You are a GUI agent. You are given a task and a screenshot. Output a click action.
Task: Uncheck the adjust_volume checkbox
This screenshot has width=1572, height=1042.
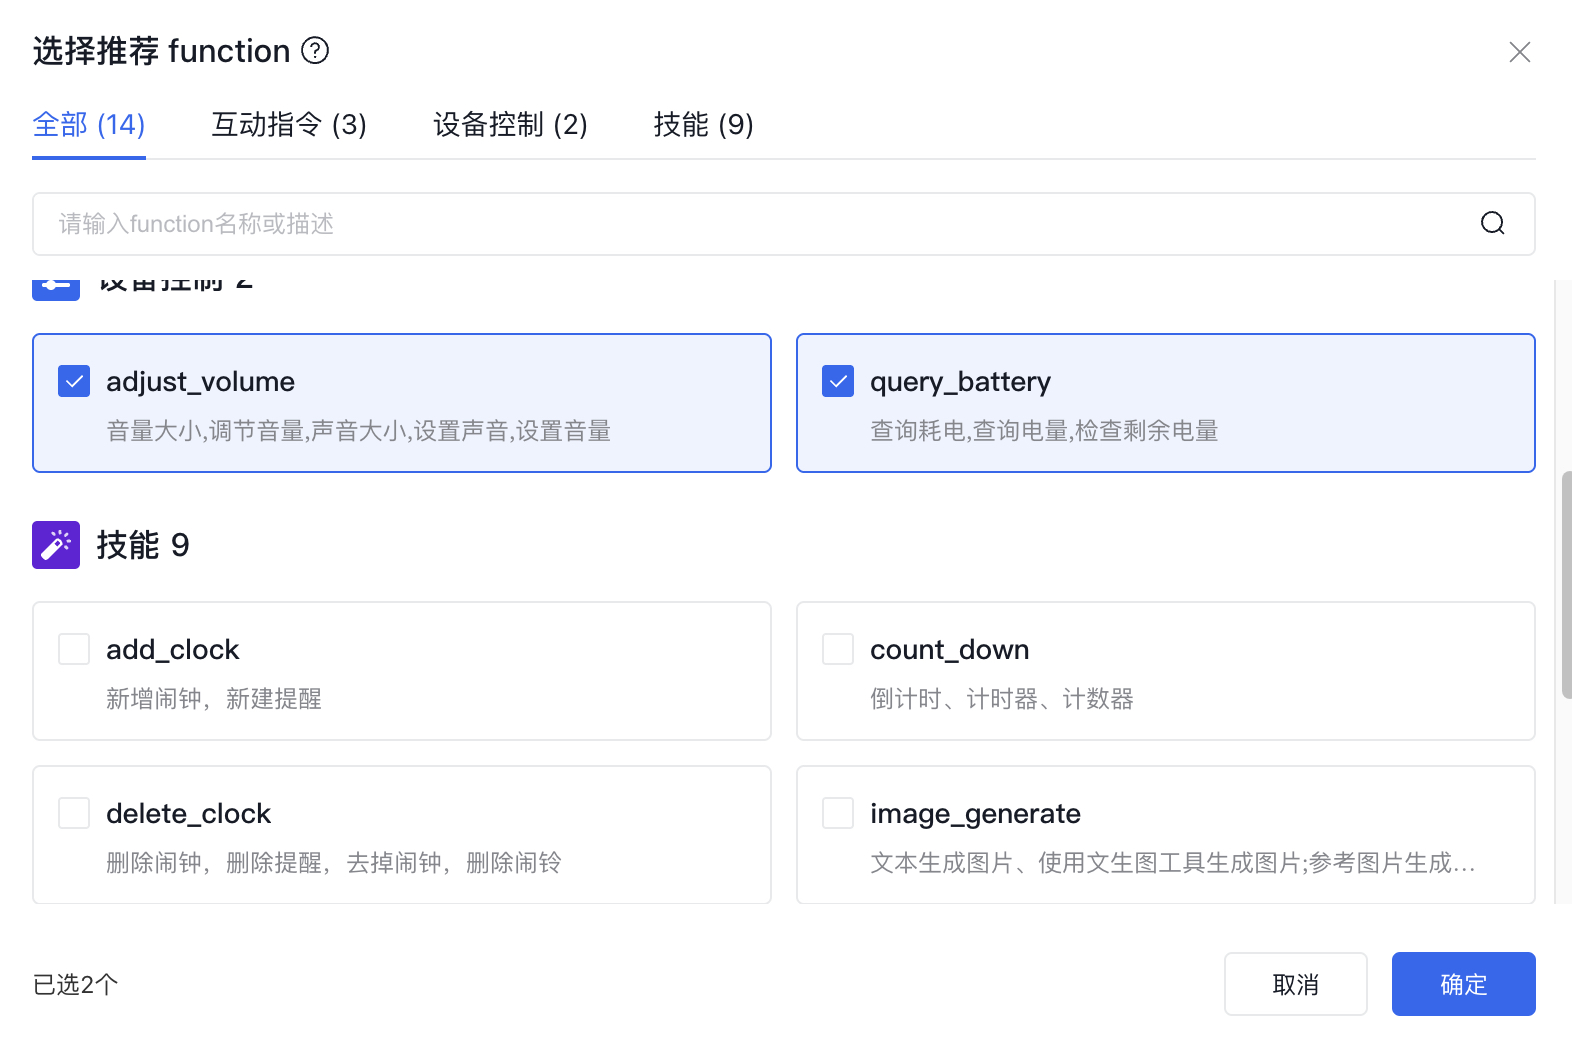click(x=74, y=381)
